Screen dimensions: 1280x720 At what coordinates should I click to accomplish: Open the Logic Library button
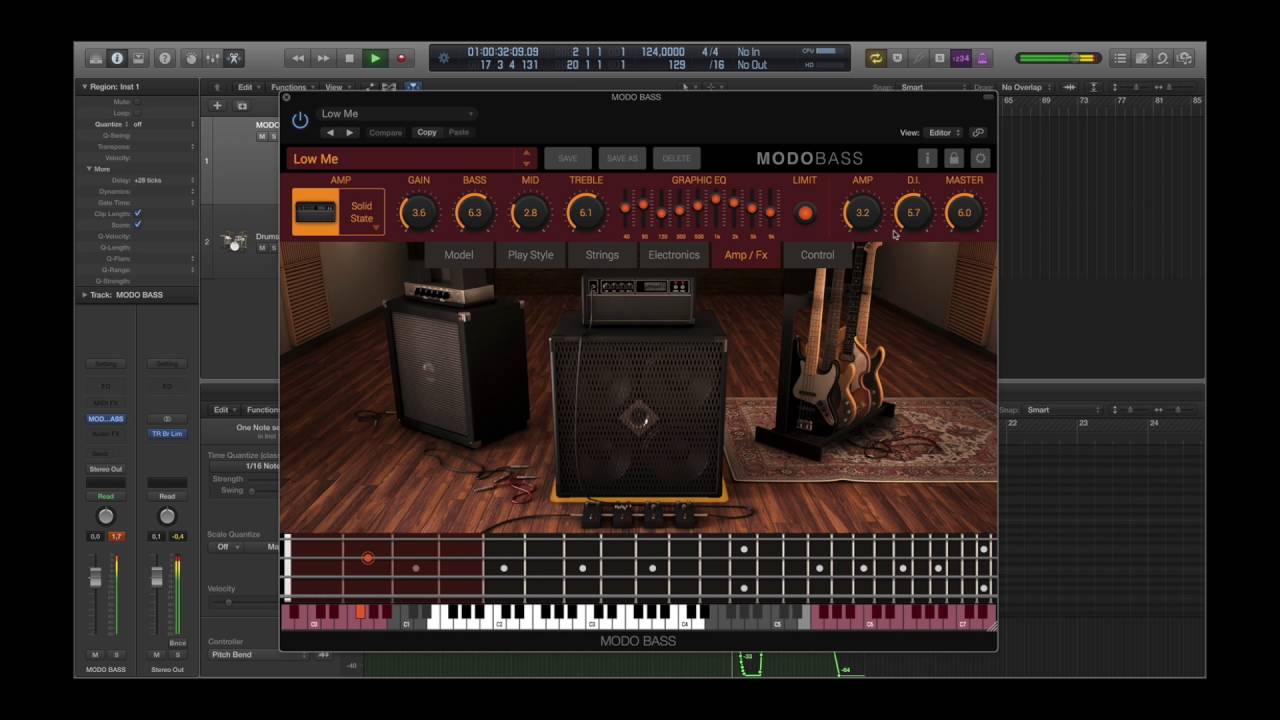coord(95,59)
